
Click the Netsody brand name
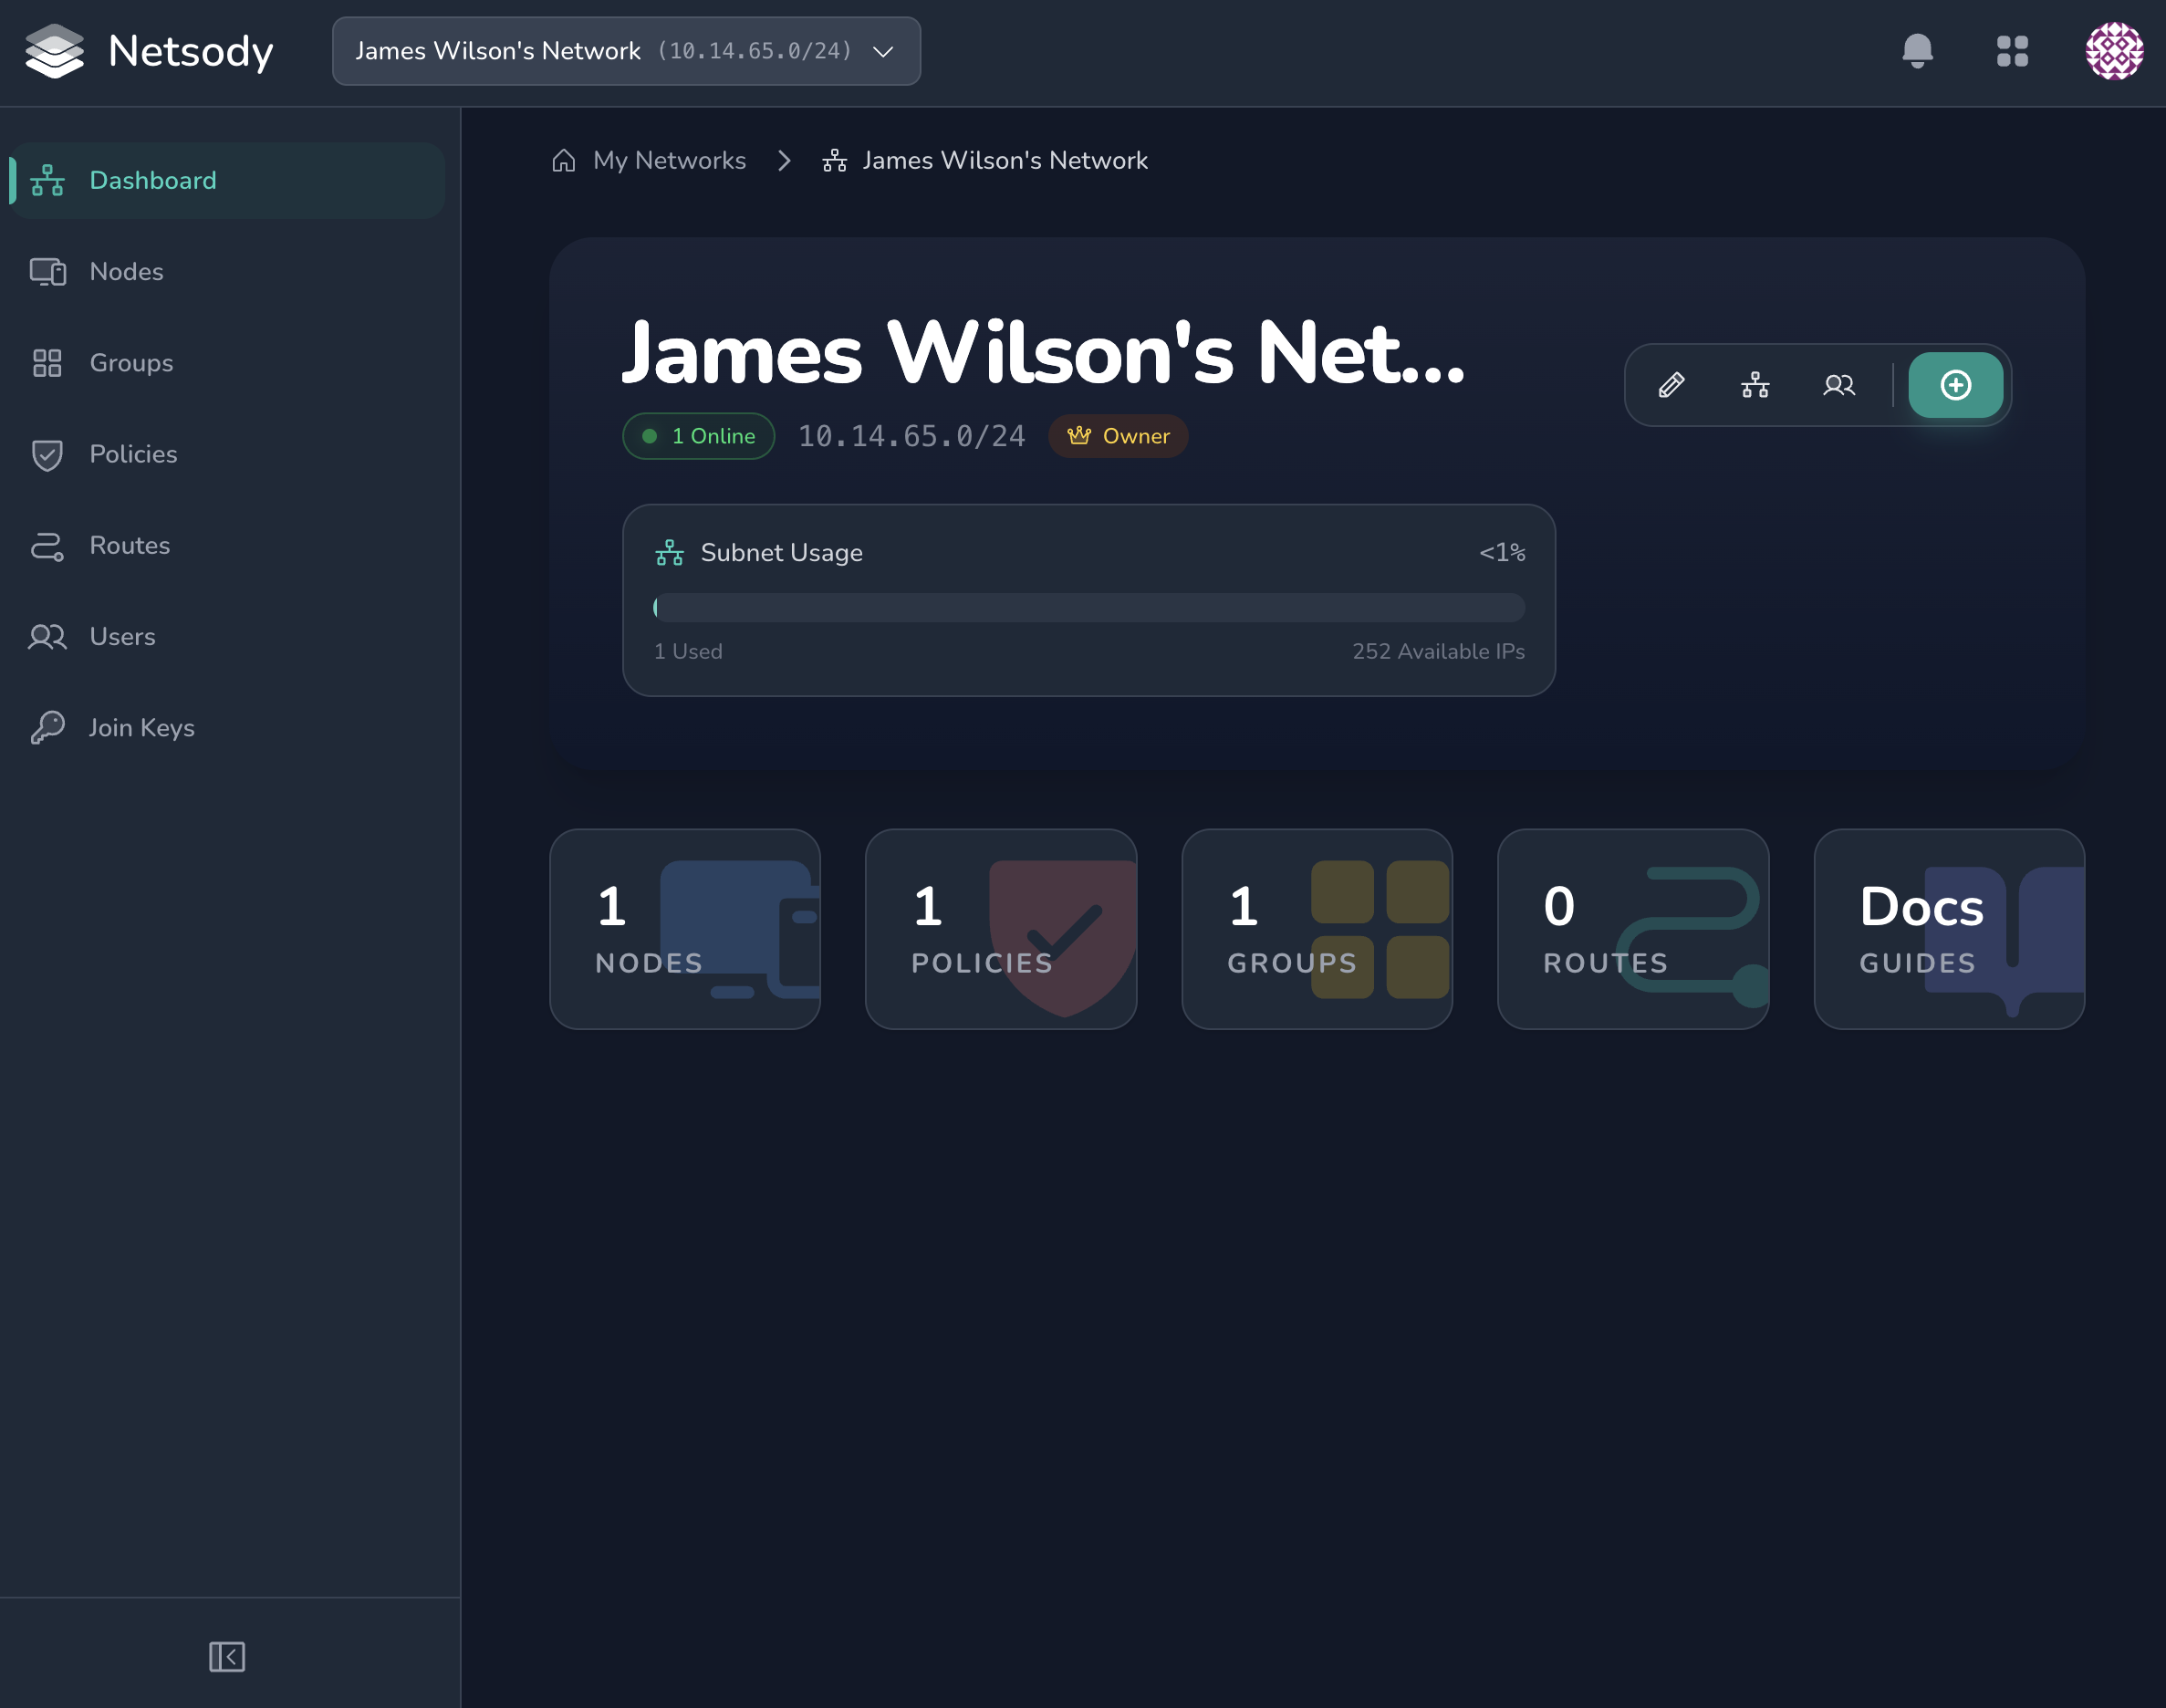(x=190, y=51)
